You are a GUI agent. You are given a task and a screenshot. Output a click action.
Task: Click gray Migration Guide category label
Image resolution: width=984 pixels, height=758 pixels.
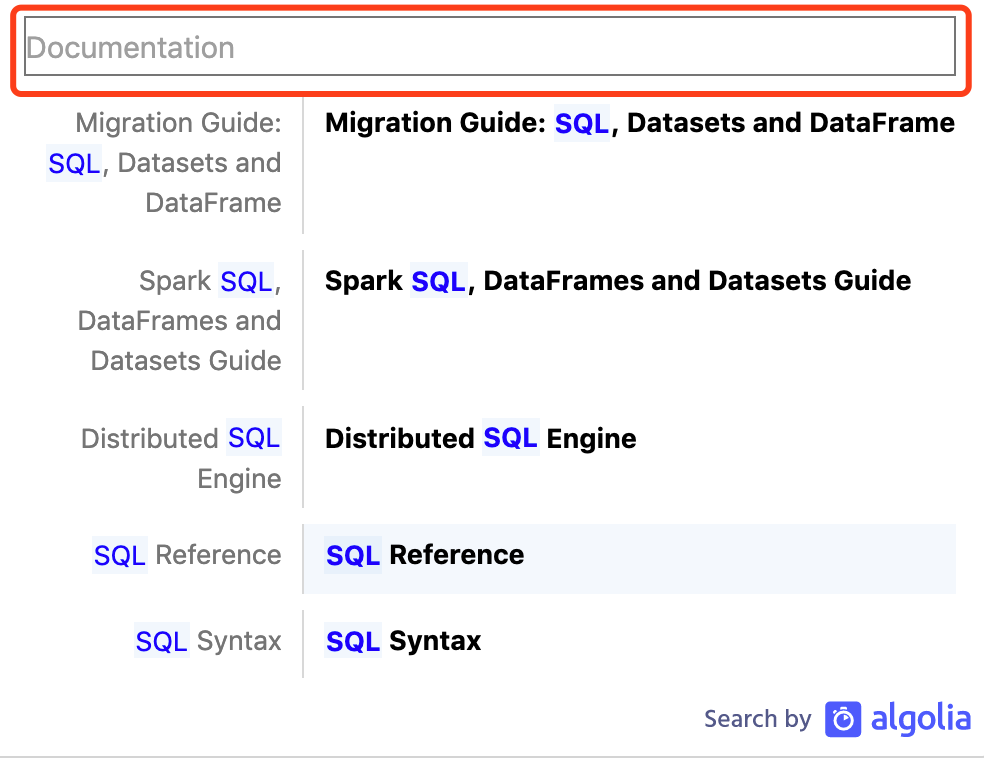tap(178, 124)
